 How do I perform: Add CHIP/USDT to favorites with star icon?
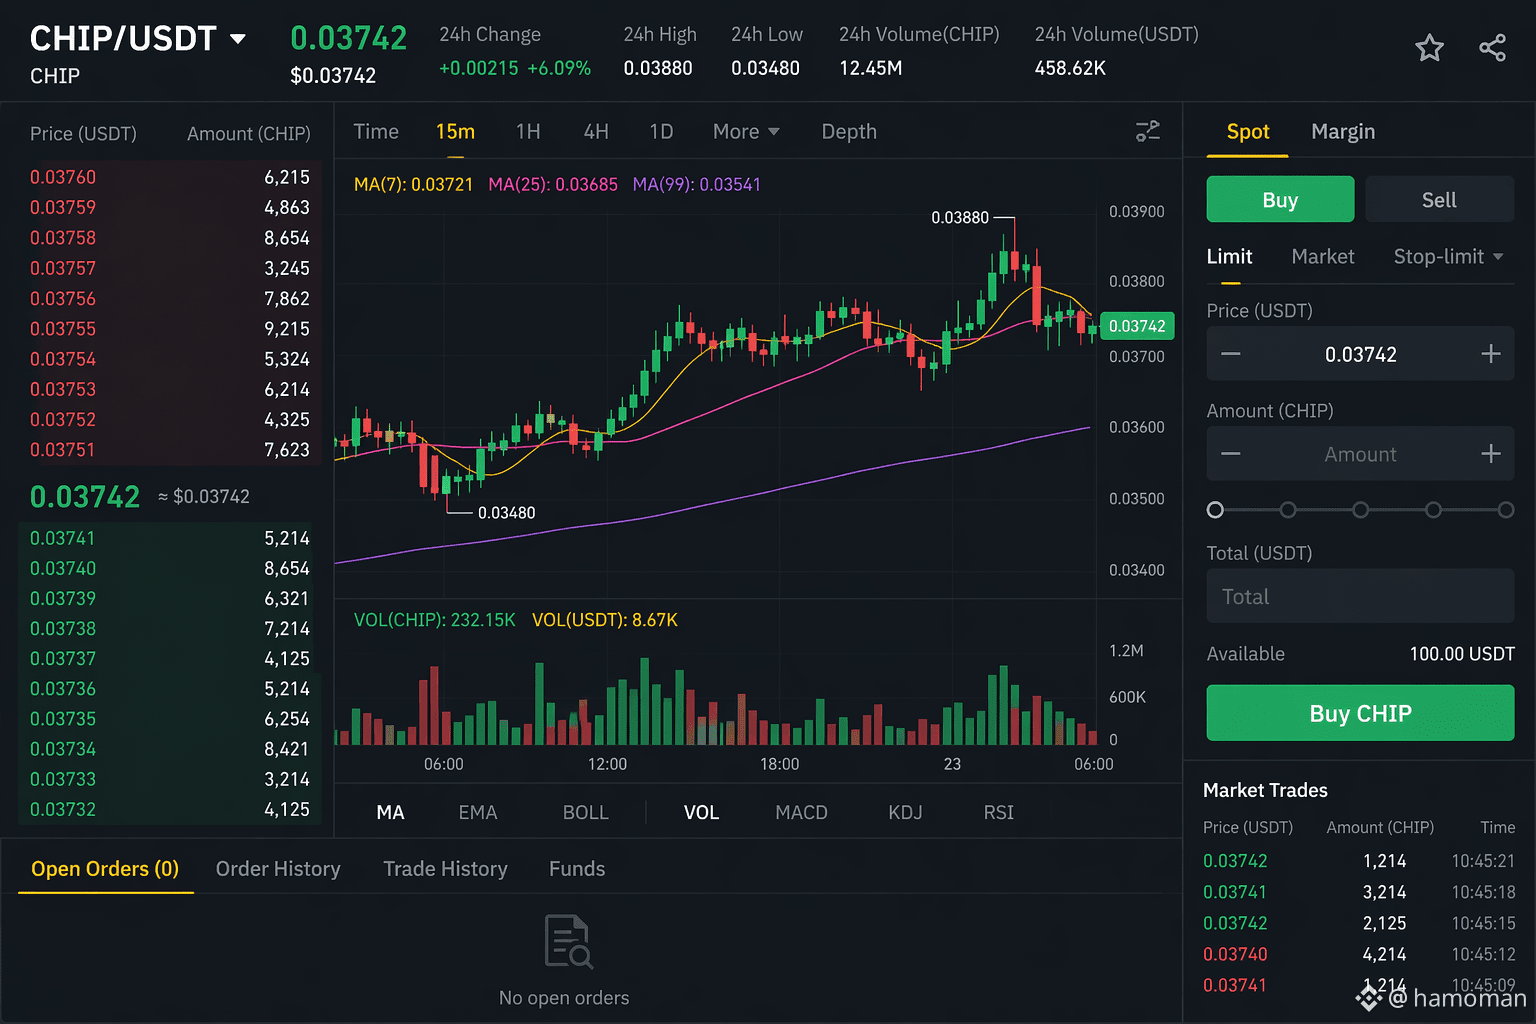pyautogui.click(x=1429, y=48)
